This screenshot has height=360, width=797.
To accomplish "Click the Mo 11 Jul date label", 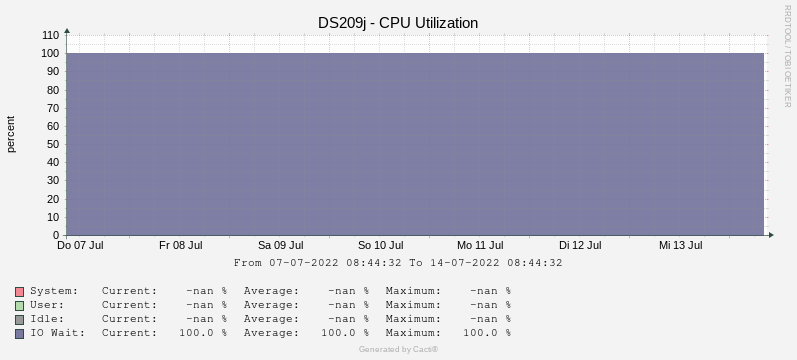I will 480,245.
